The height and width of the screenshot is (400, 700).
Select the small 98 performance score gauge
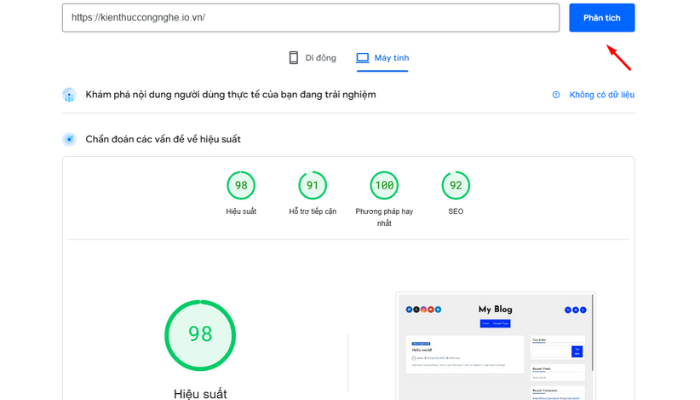[x=240, y=185]
